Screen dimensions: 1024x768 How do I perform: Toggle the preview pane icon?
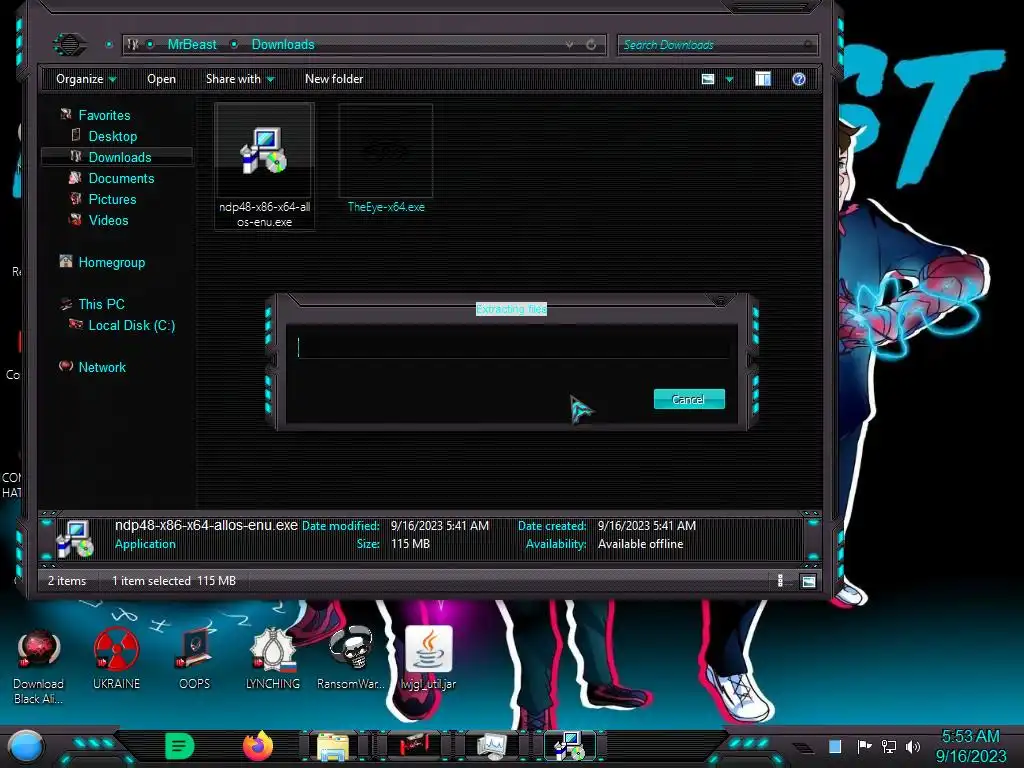click(x=763, y=79)
